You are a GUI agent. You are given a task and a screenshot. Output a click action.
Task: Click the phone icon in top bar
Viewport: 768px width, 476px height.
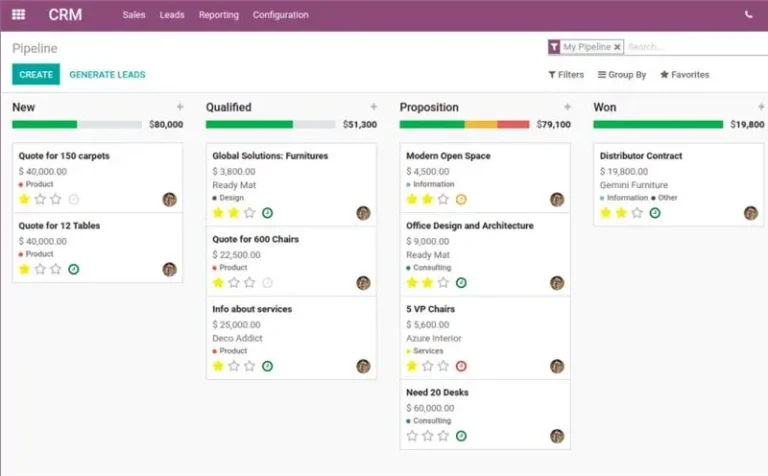point(749,15)
